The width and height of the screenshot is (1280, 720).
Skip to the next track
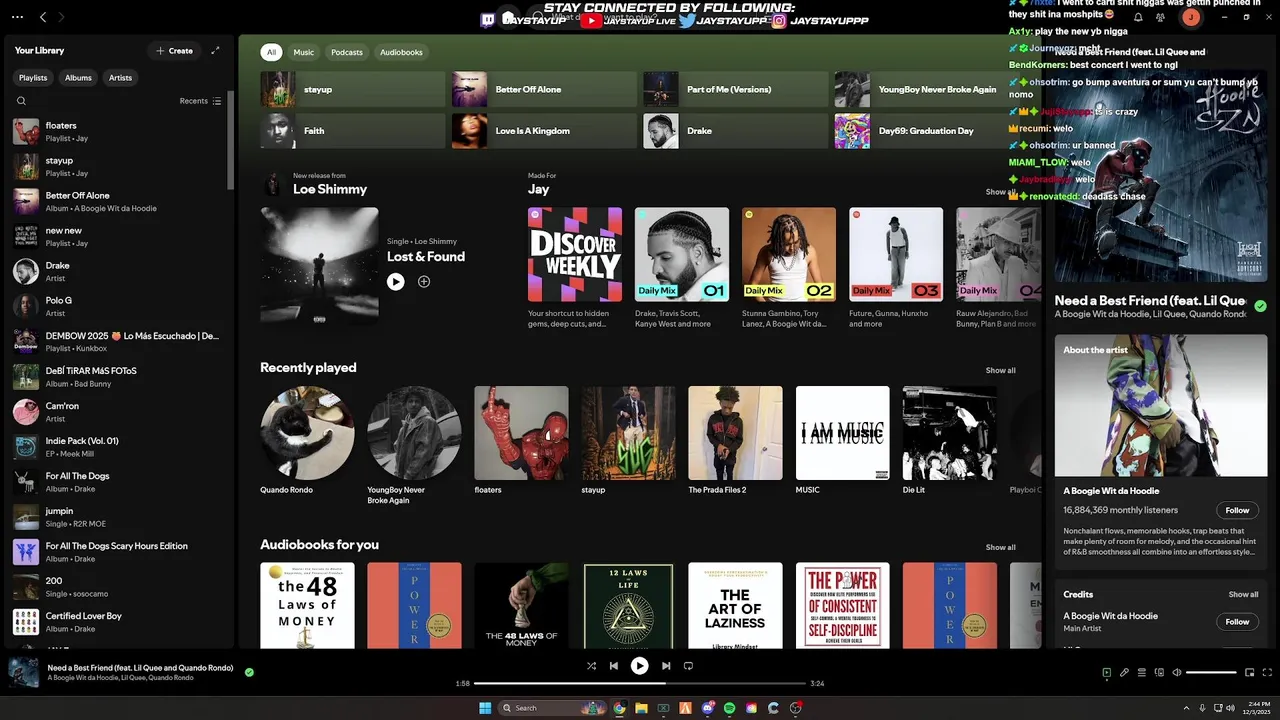[x=666, y=666]
